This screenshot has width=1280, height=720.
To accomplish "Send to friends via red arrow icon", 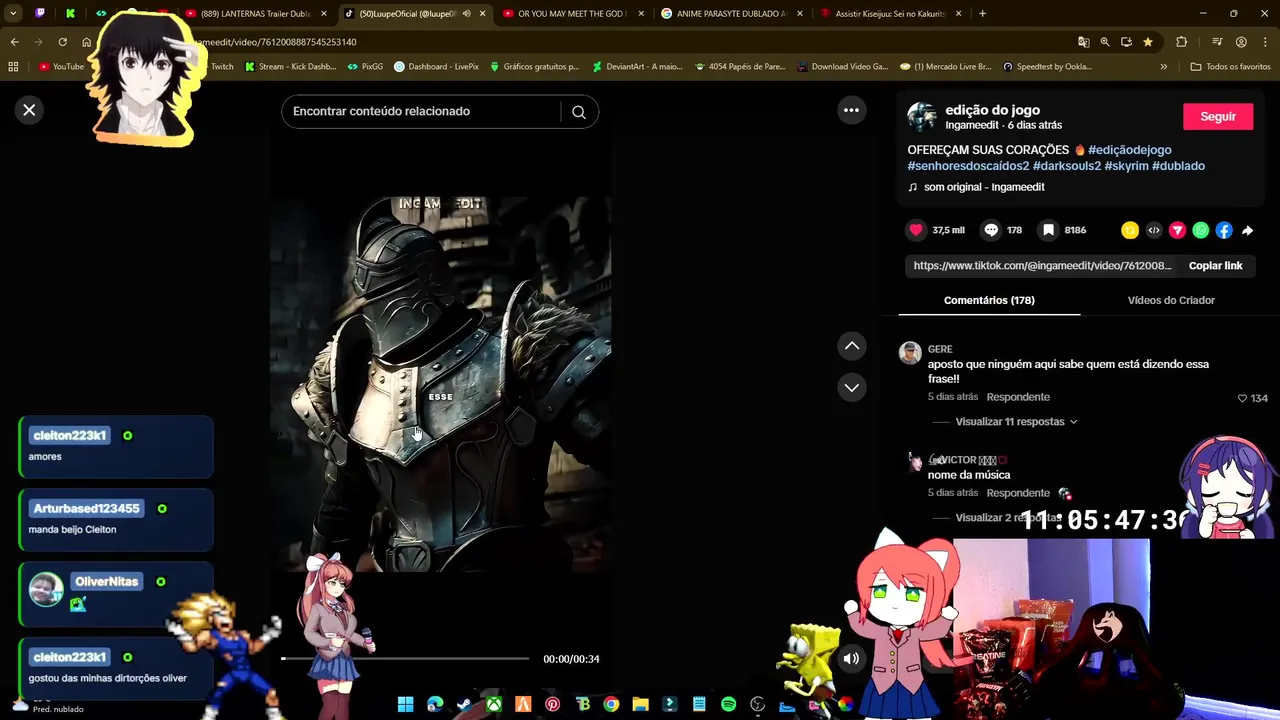I will (x=1177, y=230).
